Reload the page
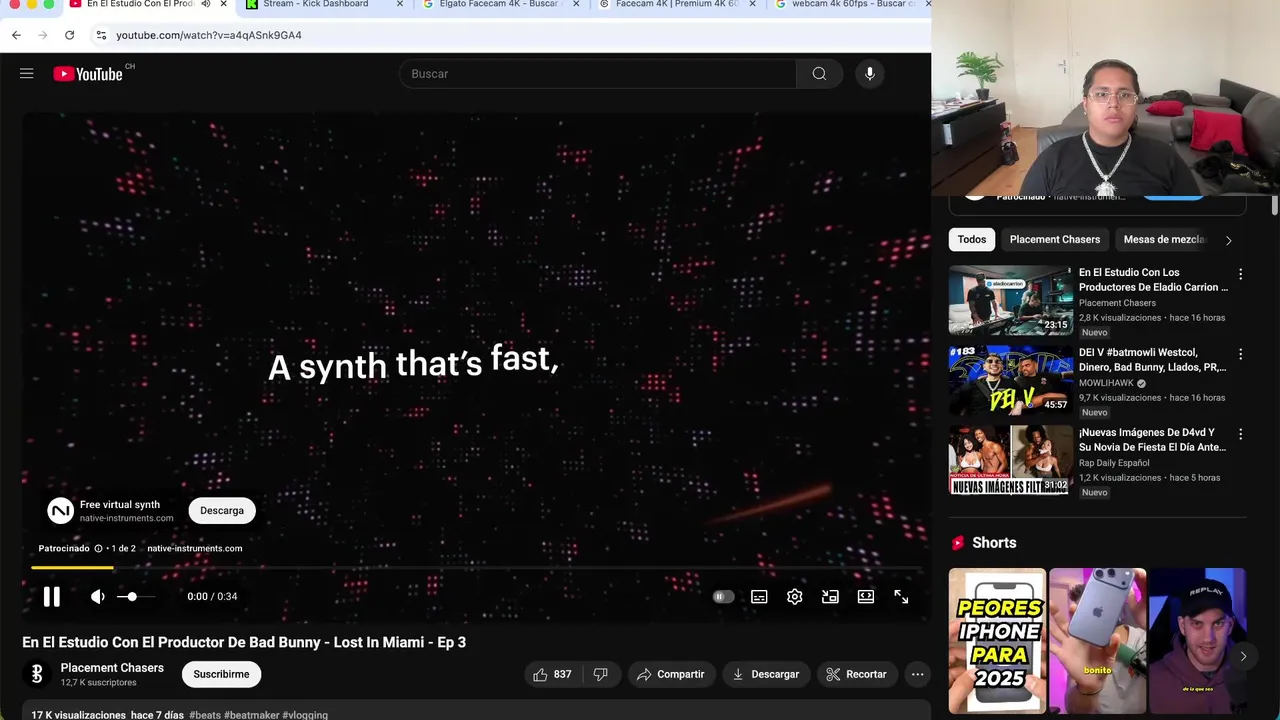Screen dimensions: 1280x720 [69, 35]
